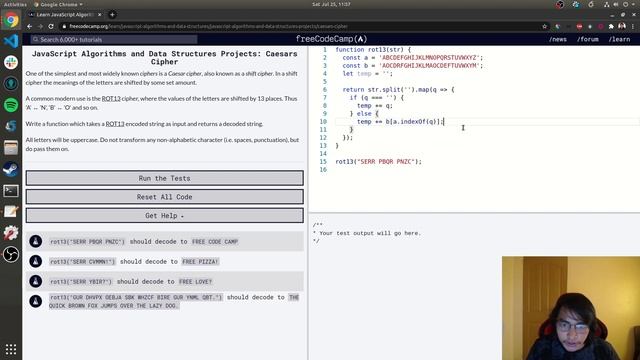Click 'Your test output will go here.' text
Image resolution: width=640 pixels, height=360 pixels.
[370, 233]
